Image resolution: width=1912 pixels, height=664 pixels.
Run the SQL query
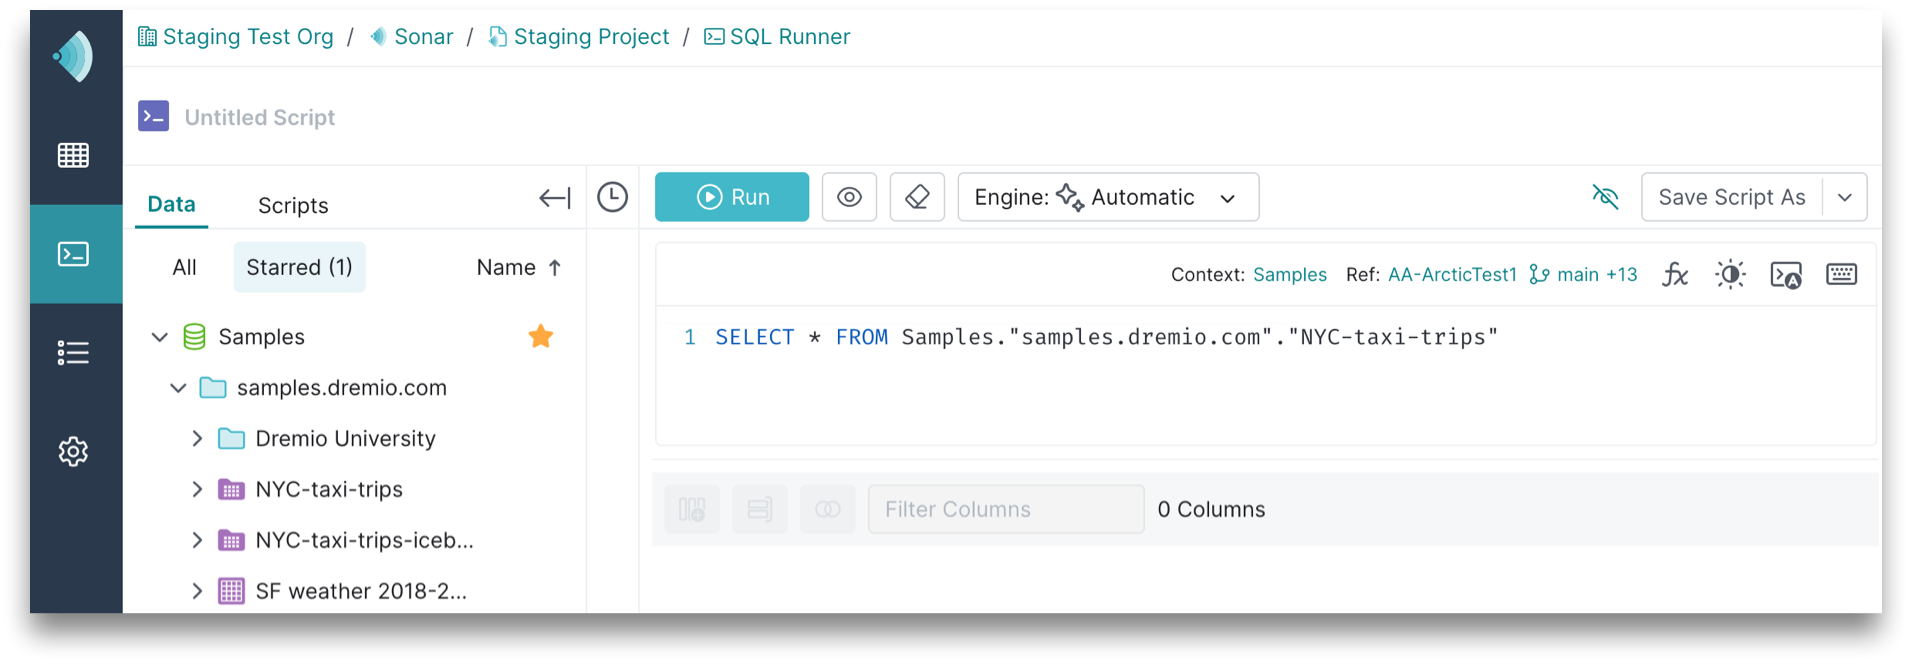pyautogui.click(x=732, y=197)
